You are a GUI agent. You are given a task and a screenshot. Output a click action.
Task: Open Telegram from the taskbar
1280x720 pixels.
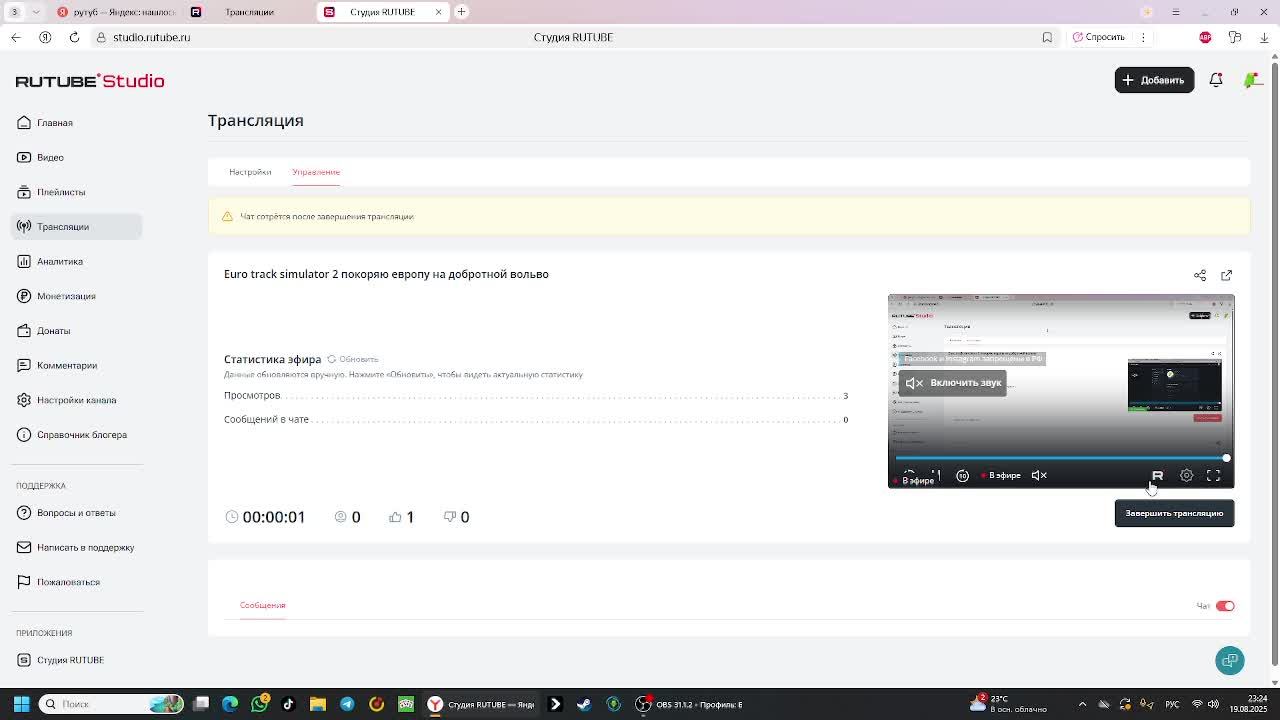pos(347,704)
